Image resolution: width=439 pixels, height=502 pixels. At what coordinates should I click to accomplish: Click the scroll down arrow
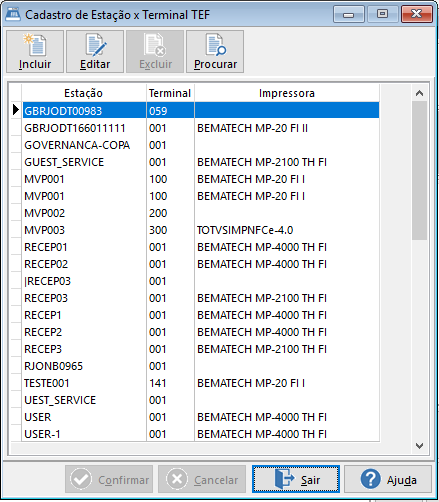419,445
